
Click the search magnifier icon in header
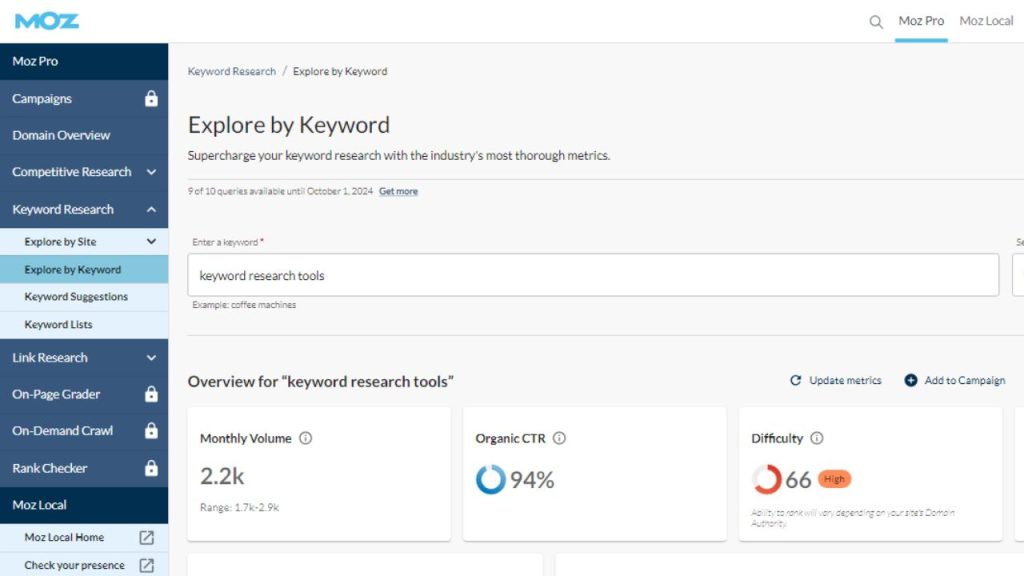[876, 22]
